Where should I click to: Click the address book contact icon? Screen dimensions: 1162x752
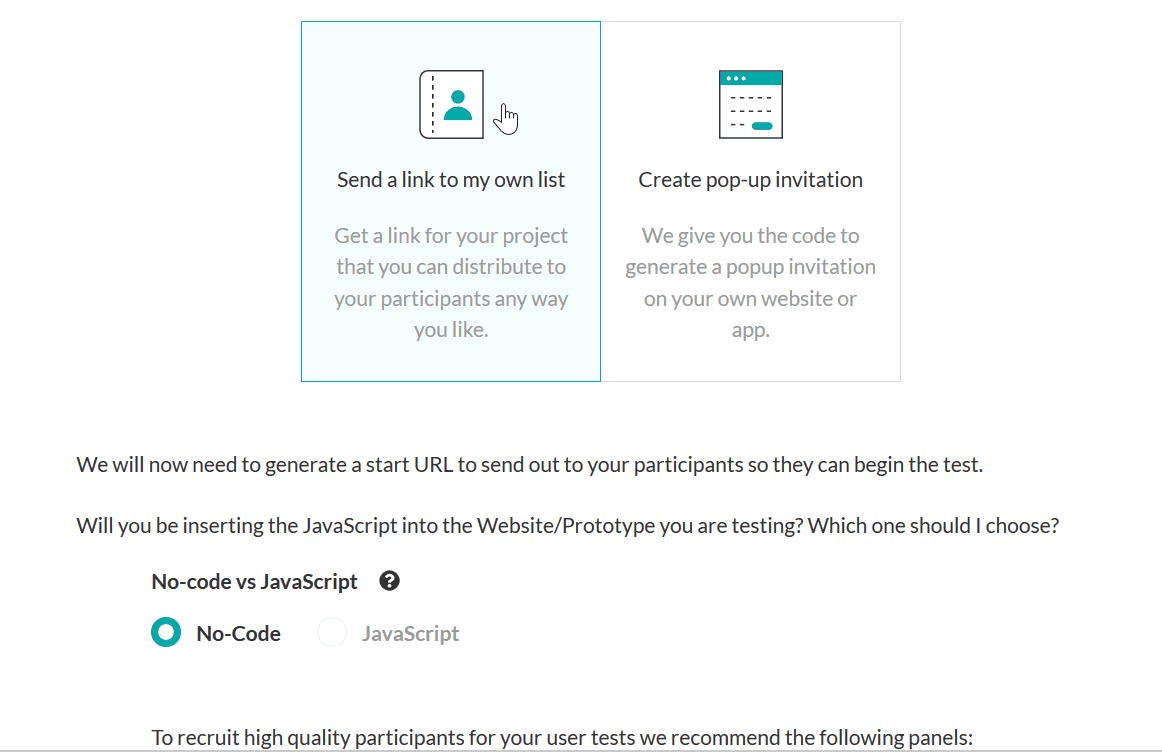click(x=451, y=104)
